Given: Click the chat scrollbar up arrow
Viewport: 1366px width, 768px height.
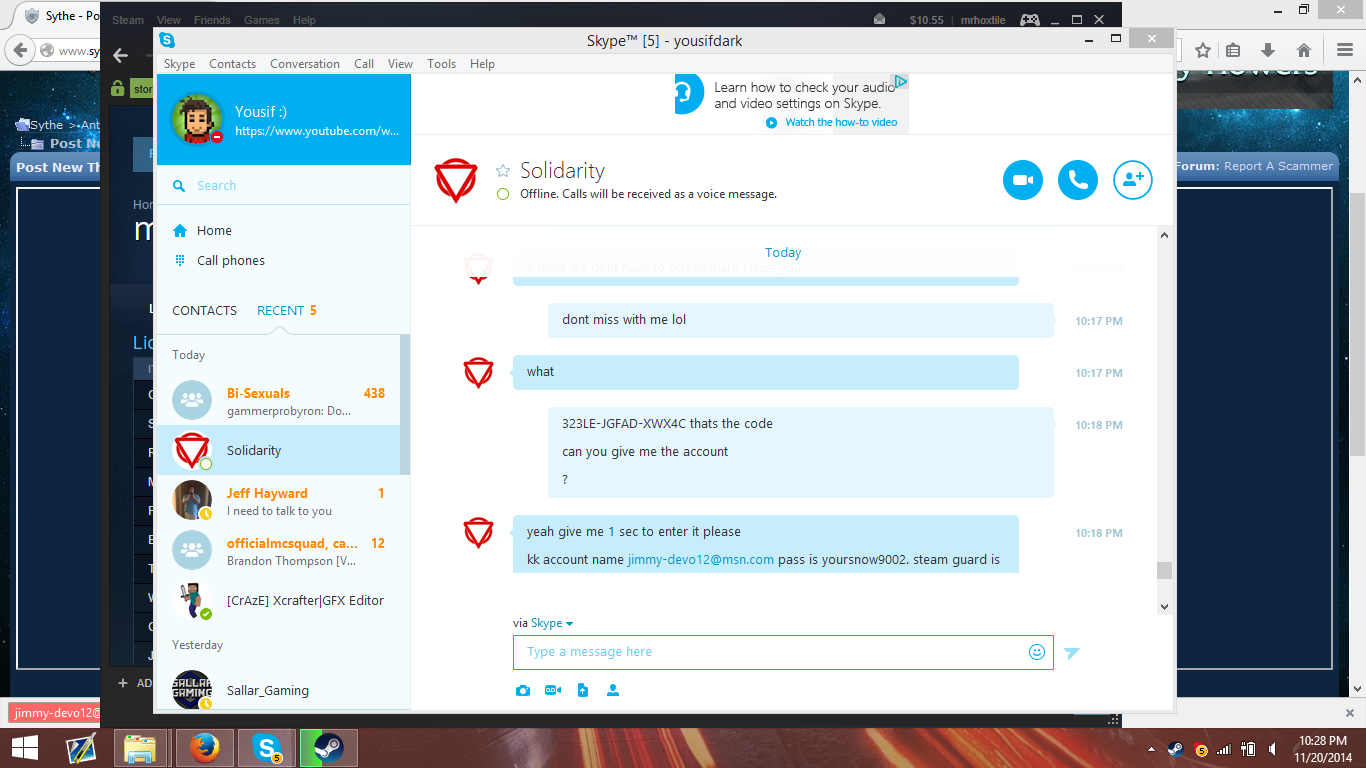Looking at the screenshot, I should tap(1164, 235).
